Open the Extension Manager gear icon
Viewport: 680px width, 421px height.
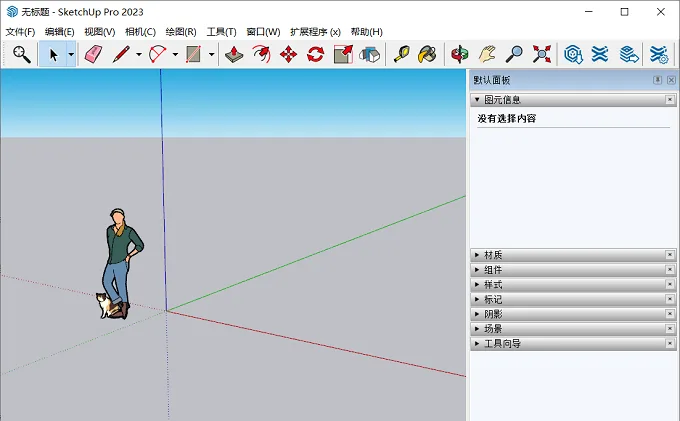click(x=659, y=55)
